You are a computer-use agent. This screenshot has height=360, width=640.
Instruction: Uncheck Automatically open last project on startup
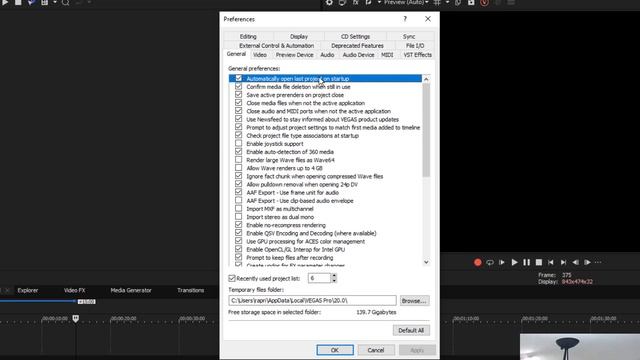[238, 78]
